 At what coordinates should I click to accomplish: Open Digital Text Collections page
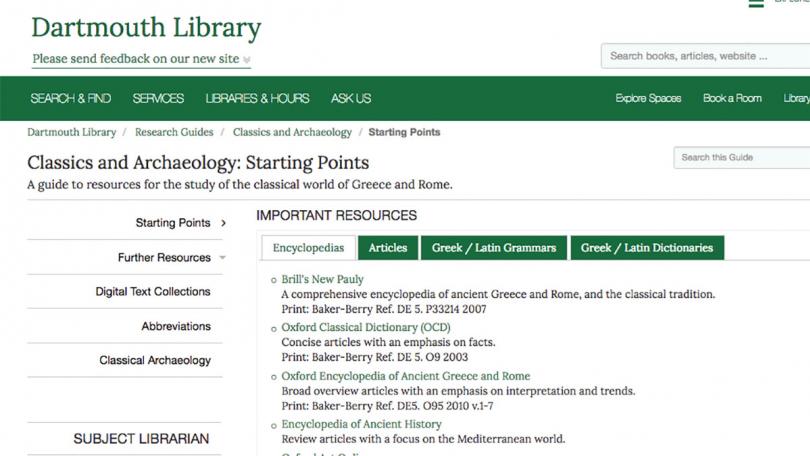153,291
